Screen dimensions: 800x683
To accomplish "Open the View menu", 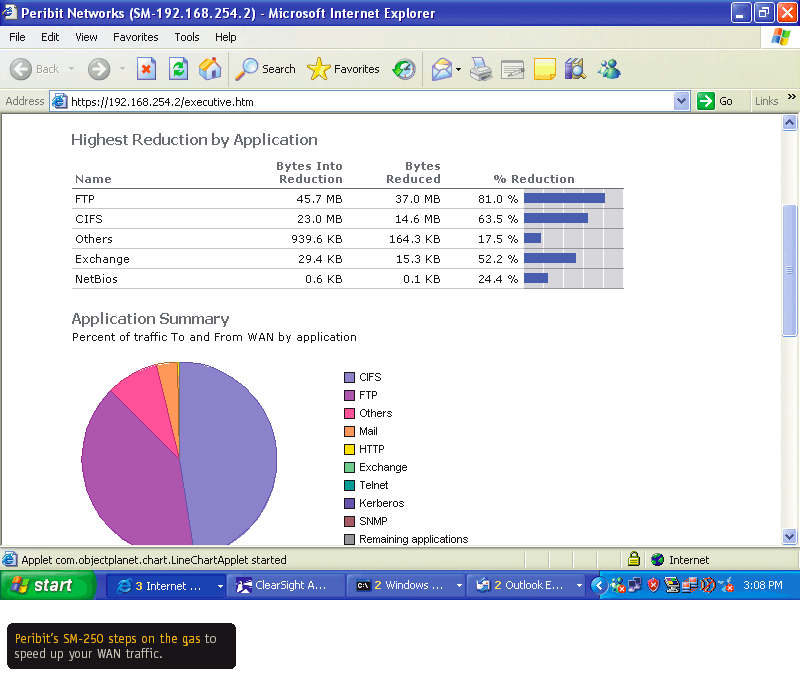I will tap(86, 37).
